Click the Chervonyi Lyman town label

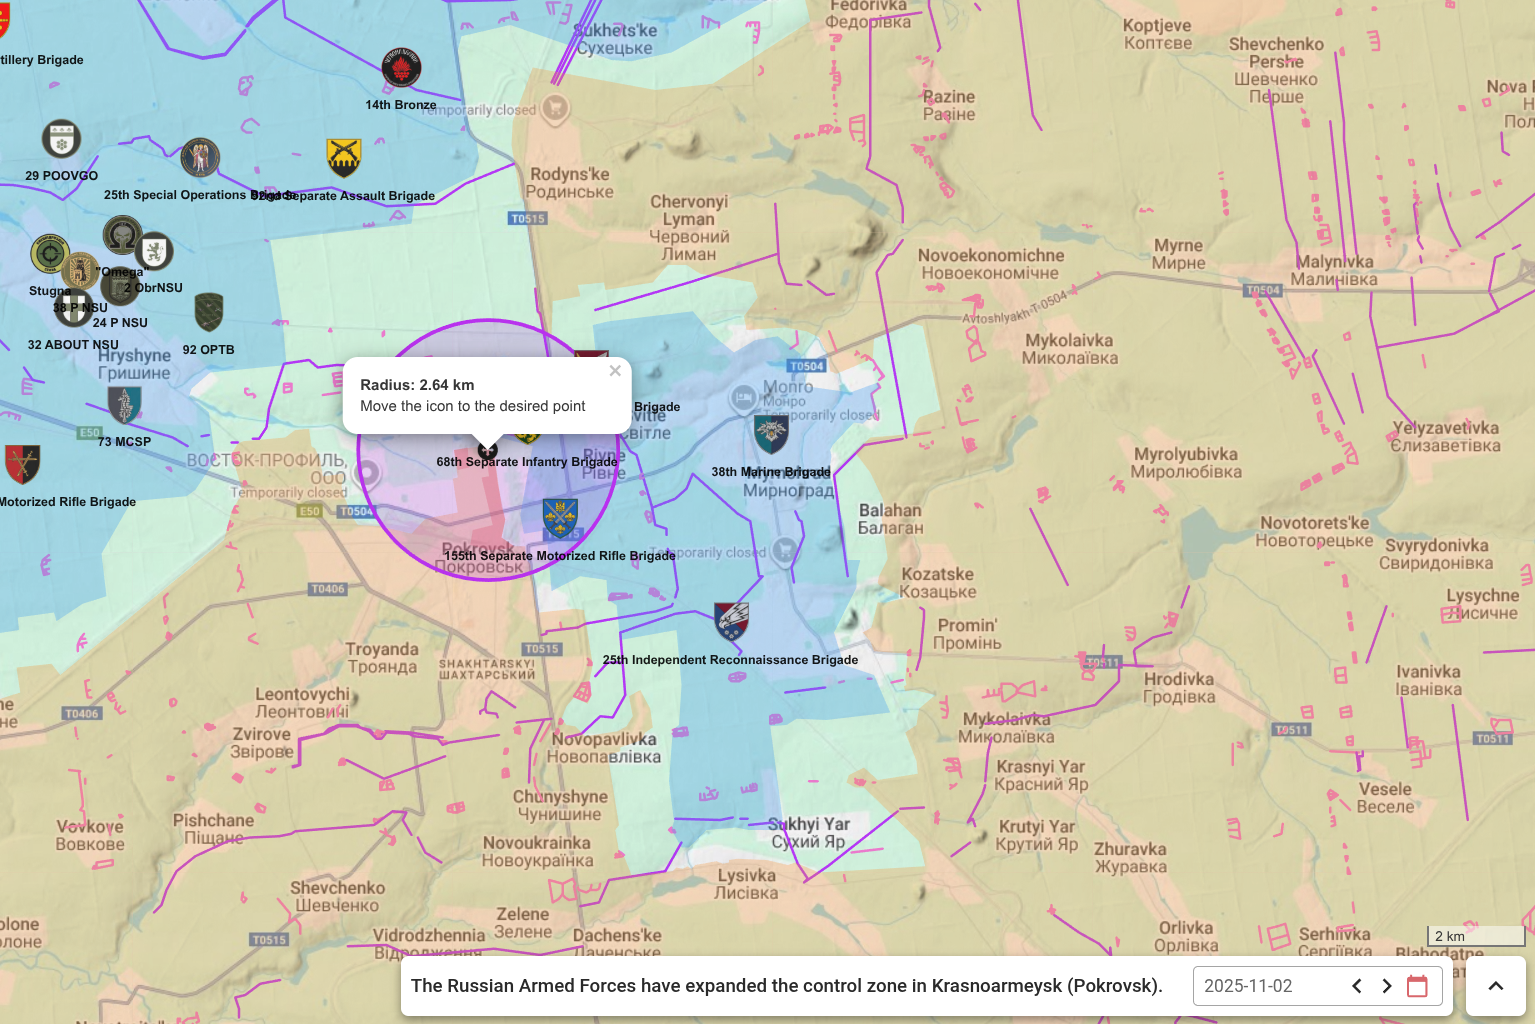click(689, 227)
